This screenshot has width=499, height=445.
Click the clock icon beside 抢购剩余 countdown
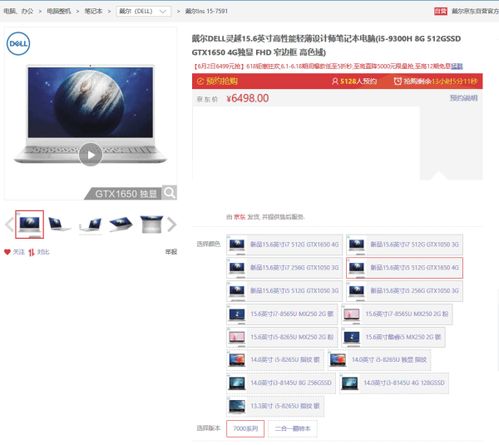point(397,81)
